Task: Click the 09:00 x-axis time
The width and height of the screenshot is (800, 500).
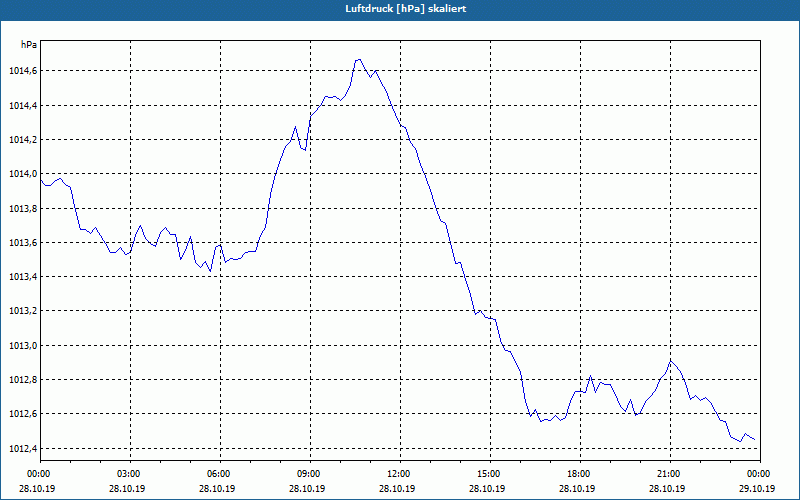Action: coord(307,474)
